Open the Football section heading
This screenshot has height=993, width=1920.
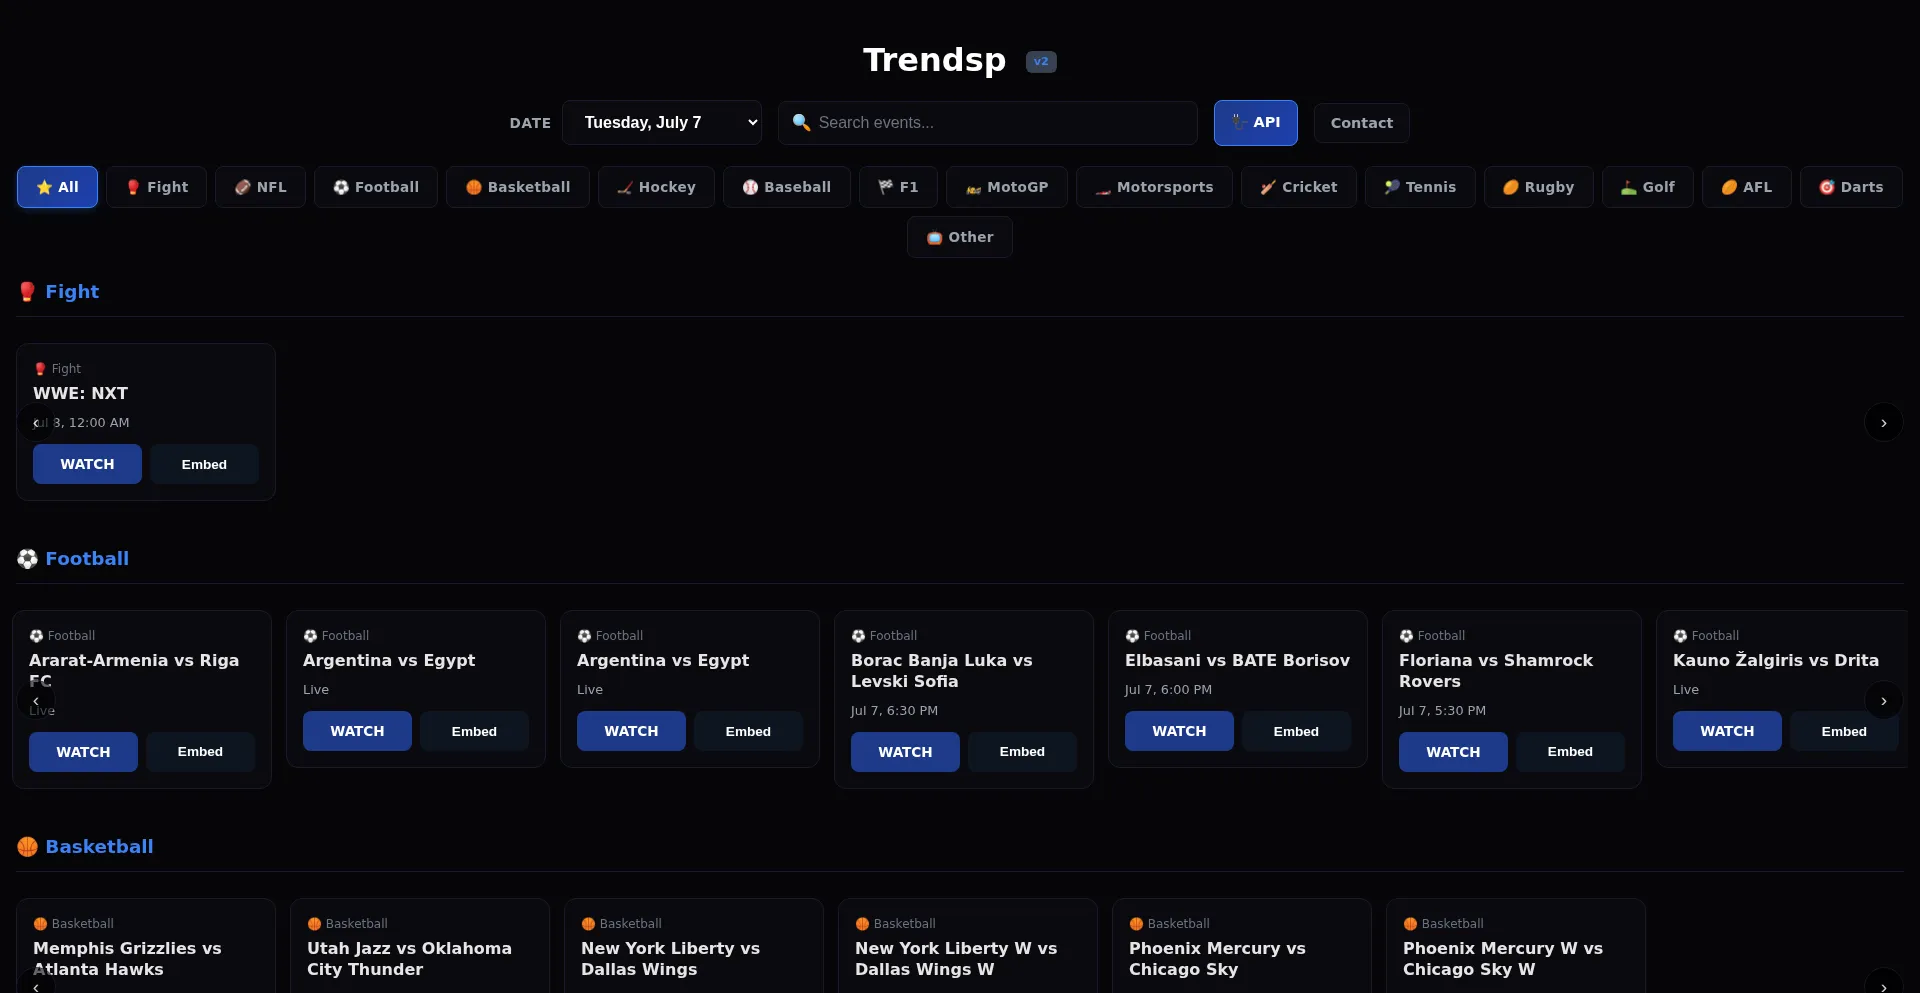tap(87, 559)
